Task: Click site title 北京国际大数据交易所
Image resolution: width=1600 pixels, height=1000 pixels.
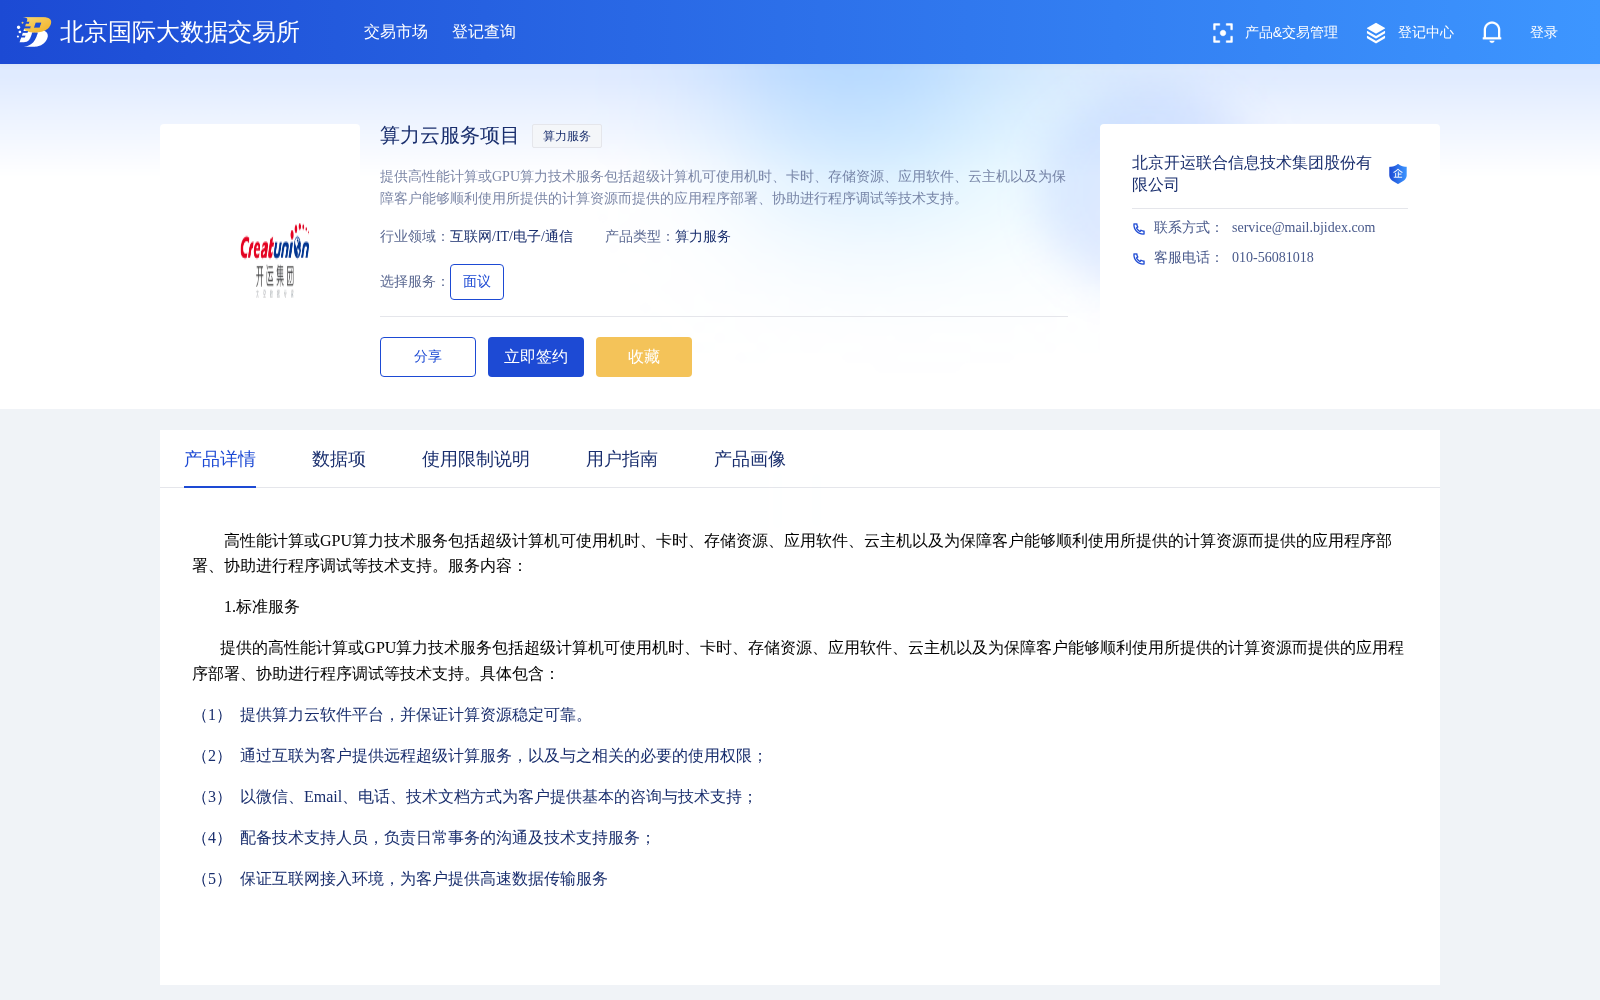Action: (x=180, y=32)
